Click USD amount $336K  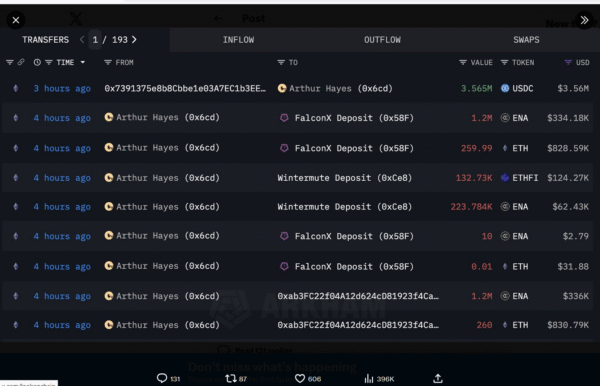point(576,296)
